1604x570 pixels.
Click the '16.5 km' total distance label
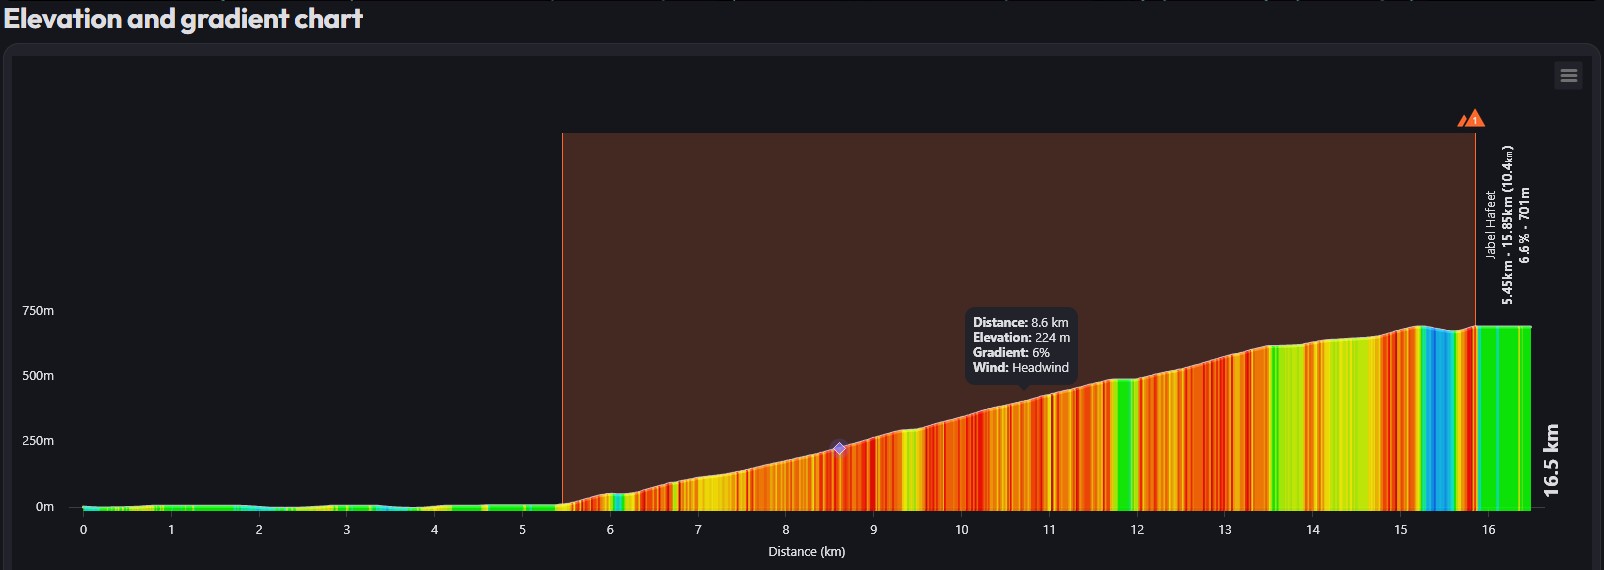(x=1551, y=460)
